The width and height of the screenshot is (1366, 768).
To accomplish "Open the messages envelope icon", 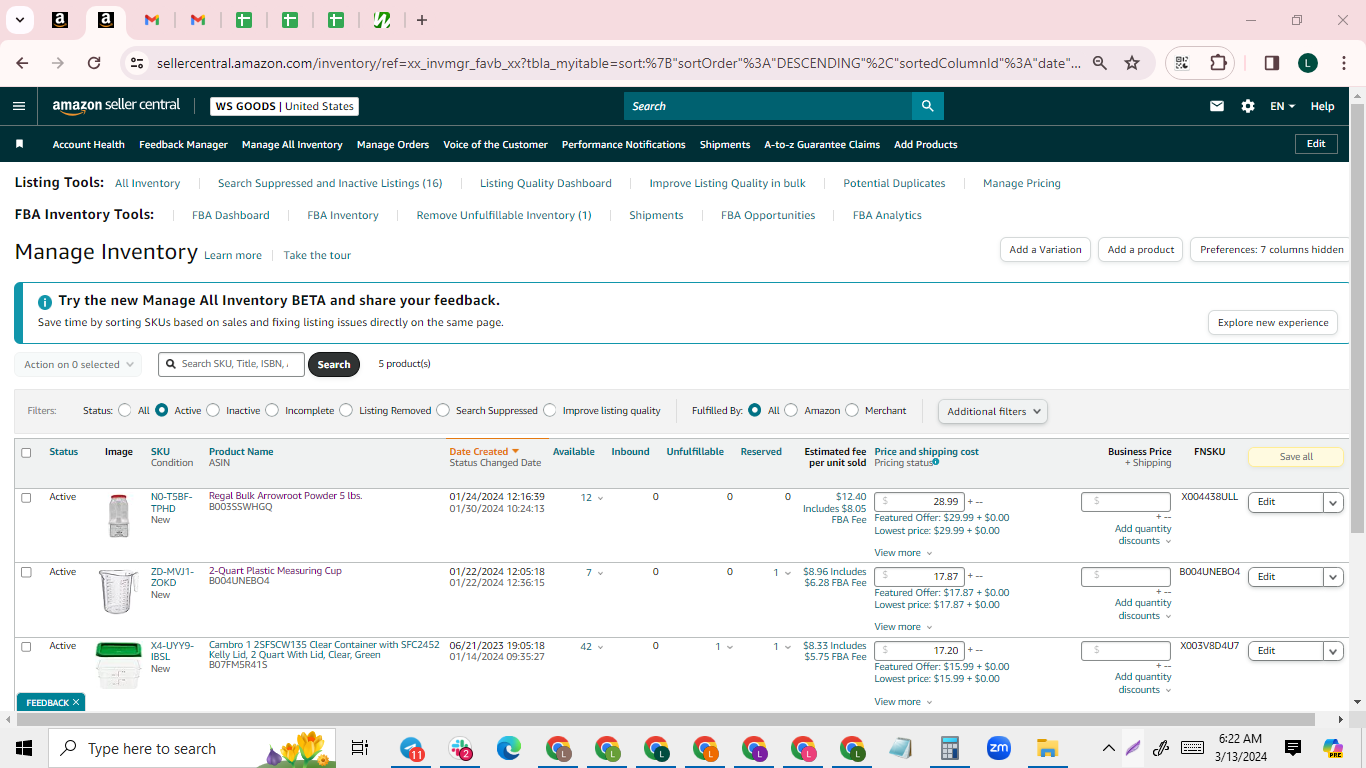I will (1217, 106).
